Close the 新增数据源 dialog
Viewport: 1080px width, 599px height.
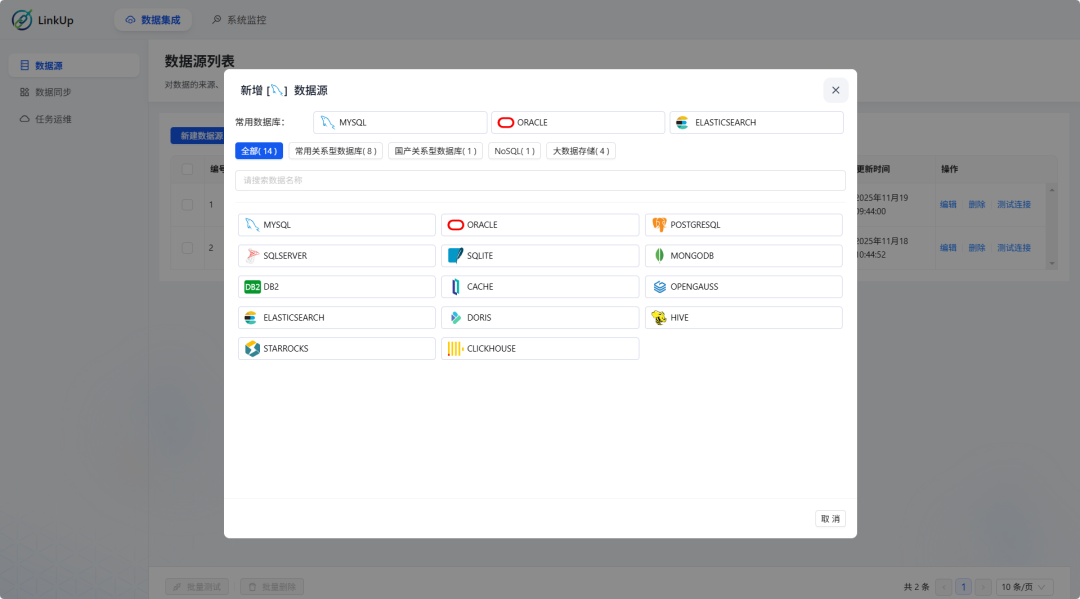tap(835, 90)
